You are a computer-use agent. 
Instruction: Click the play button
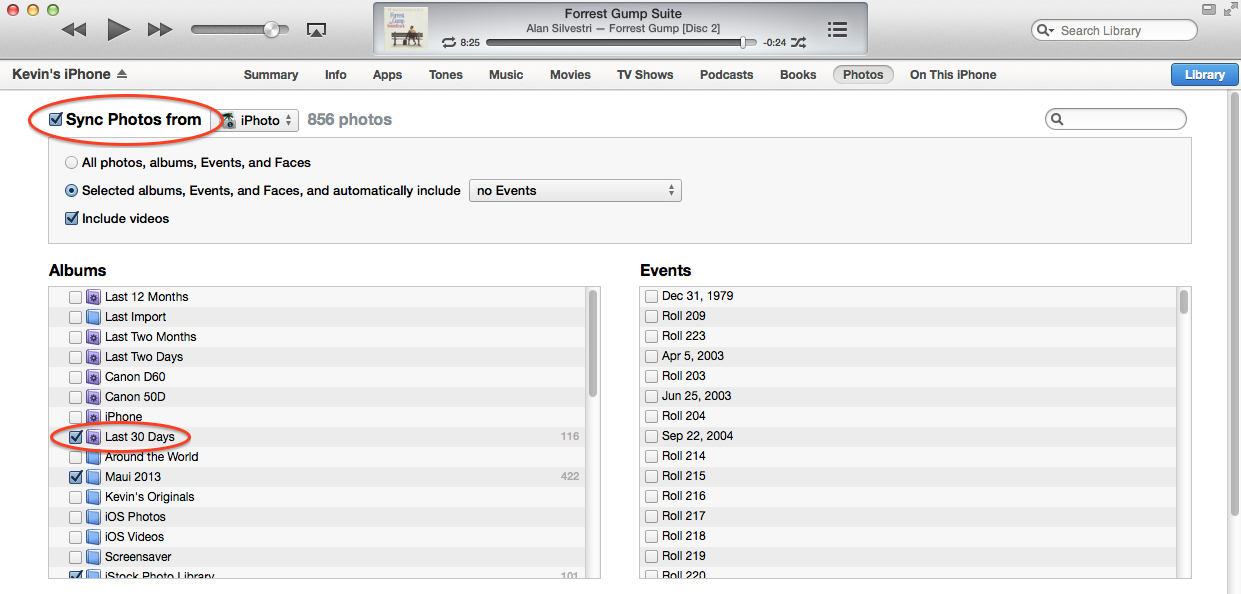119,30
